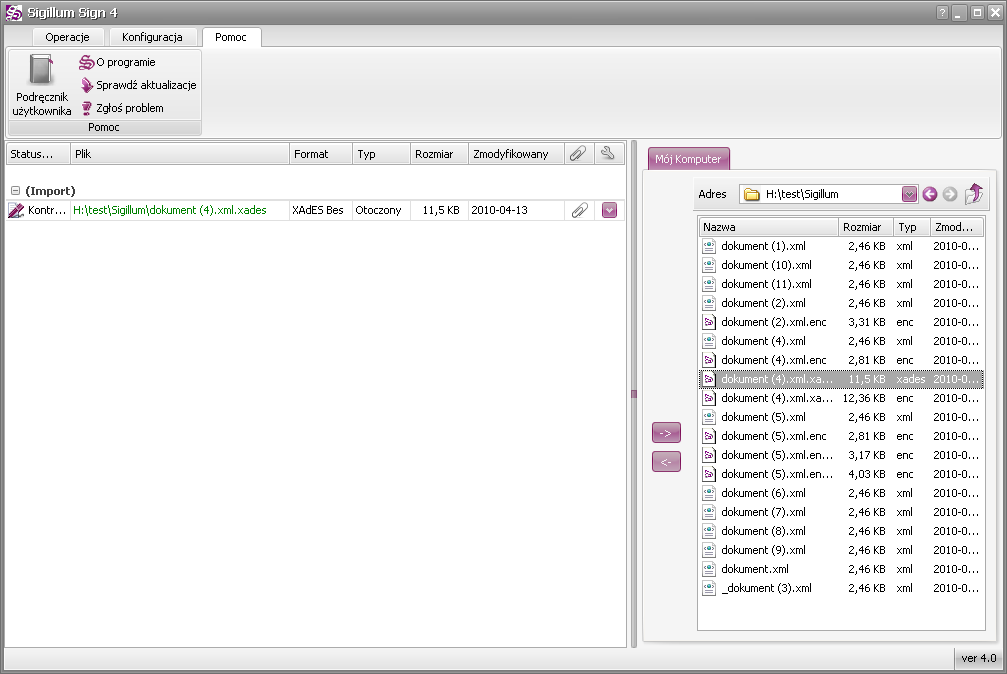Click the <- remove file button
Viewport: 1007px width, 674px height.
(666, 461)
